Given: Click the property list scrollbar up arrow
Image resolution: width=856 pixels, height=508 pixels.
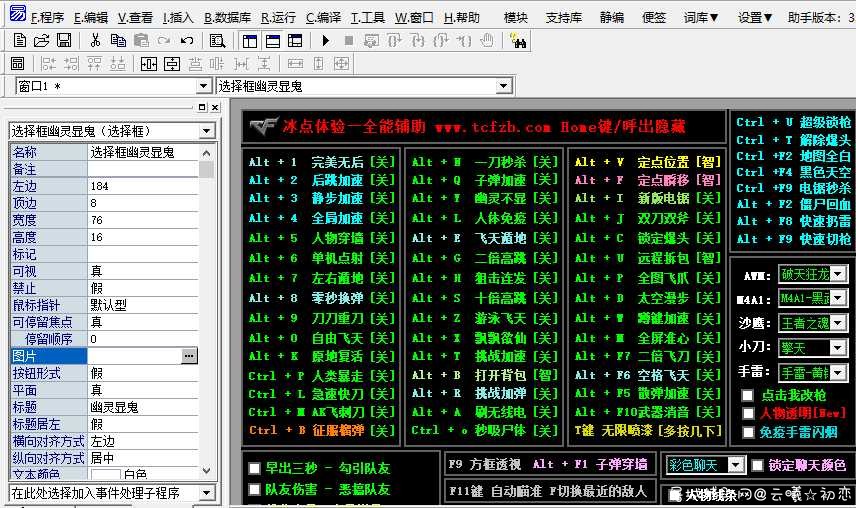Looking at the screenshot, I should click(x=206, y=153).
